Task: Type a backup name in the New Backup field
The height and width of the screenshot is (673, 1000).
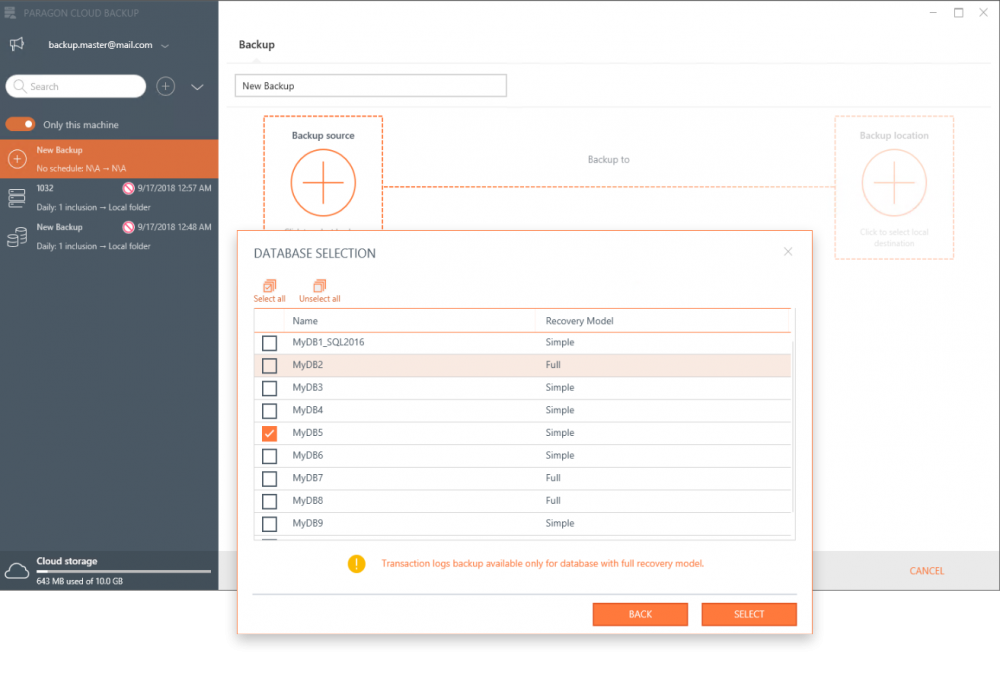Action: click(x=370, y=85)
